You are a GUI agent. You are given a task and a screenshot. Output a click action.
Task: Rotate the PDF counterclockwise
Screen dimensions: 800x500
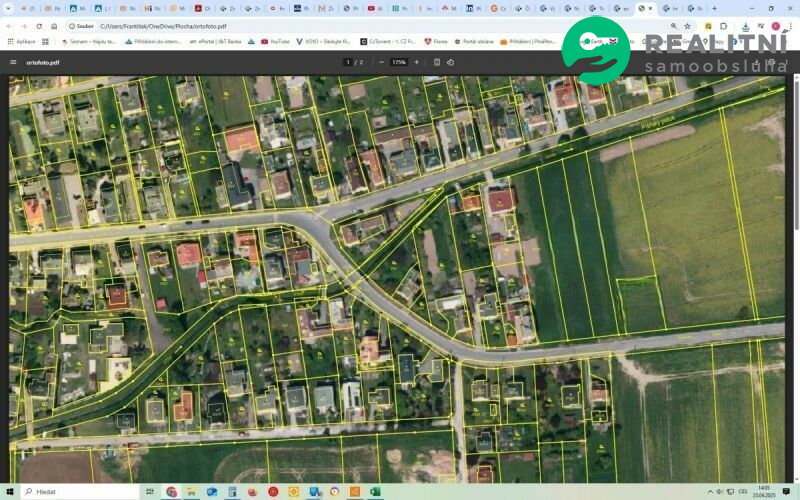click(x=451, y=62)
